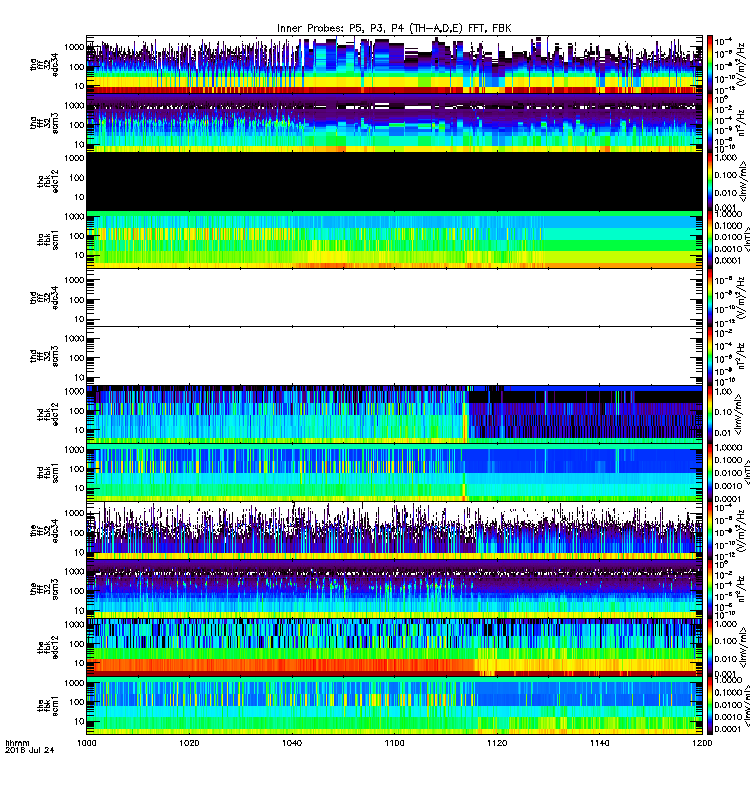Click the 'the fbk edc12' panel label
Screen dimensions: 750x800
click(x=48, y=648)
